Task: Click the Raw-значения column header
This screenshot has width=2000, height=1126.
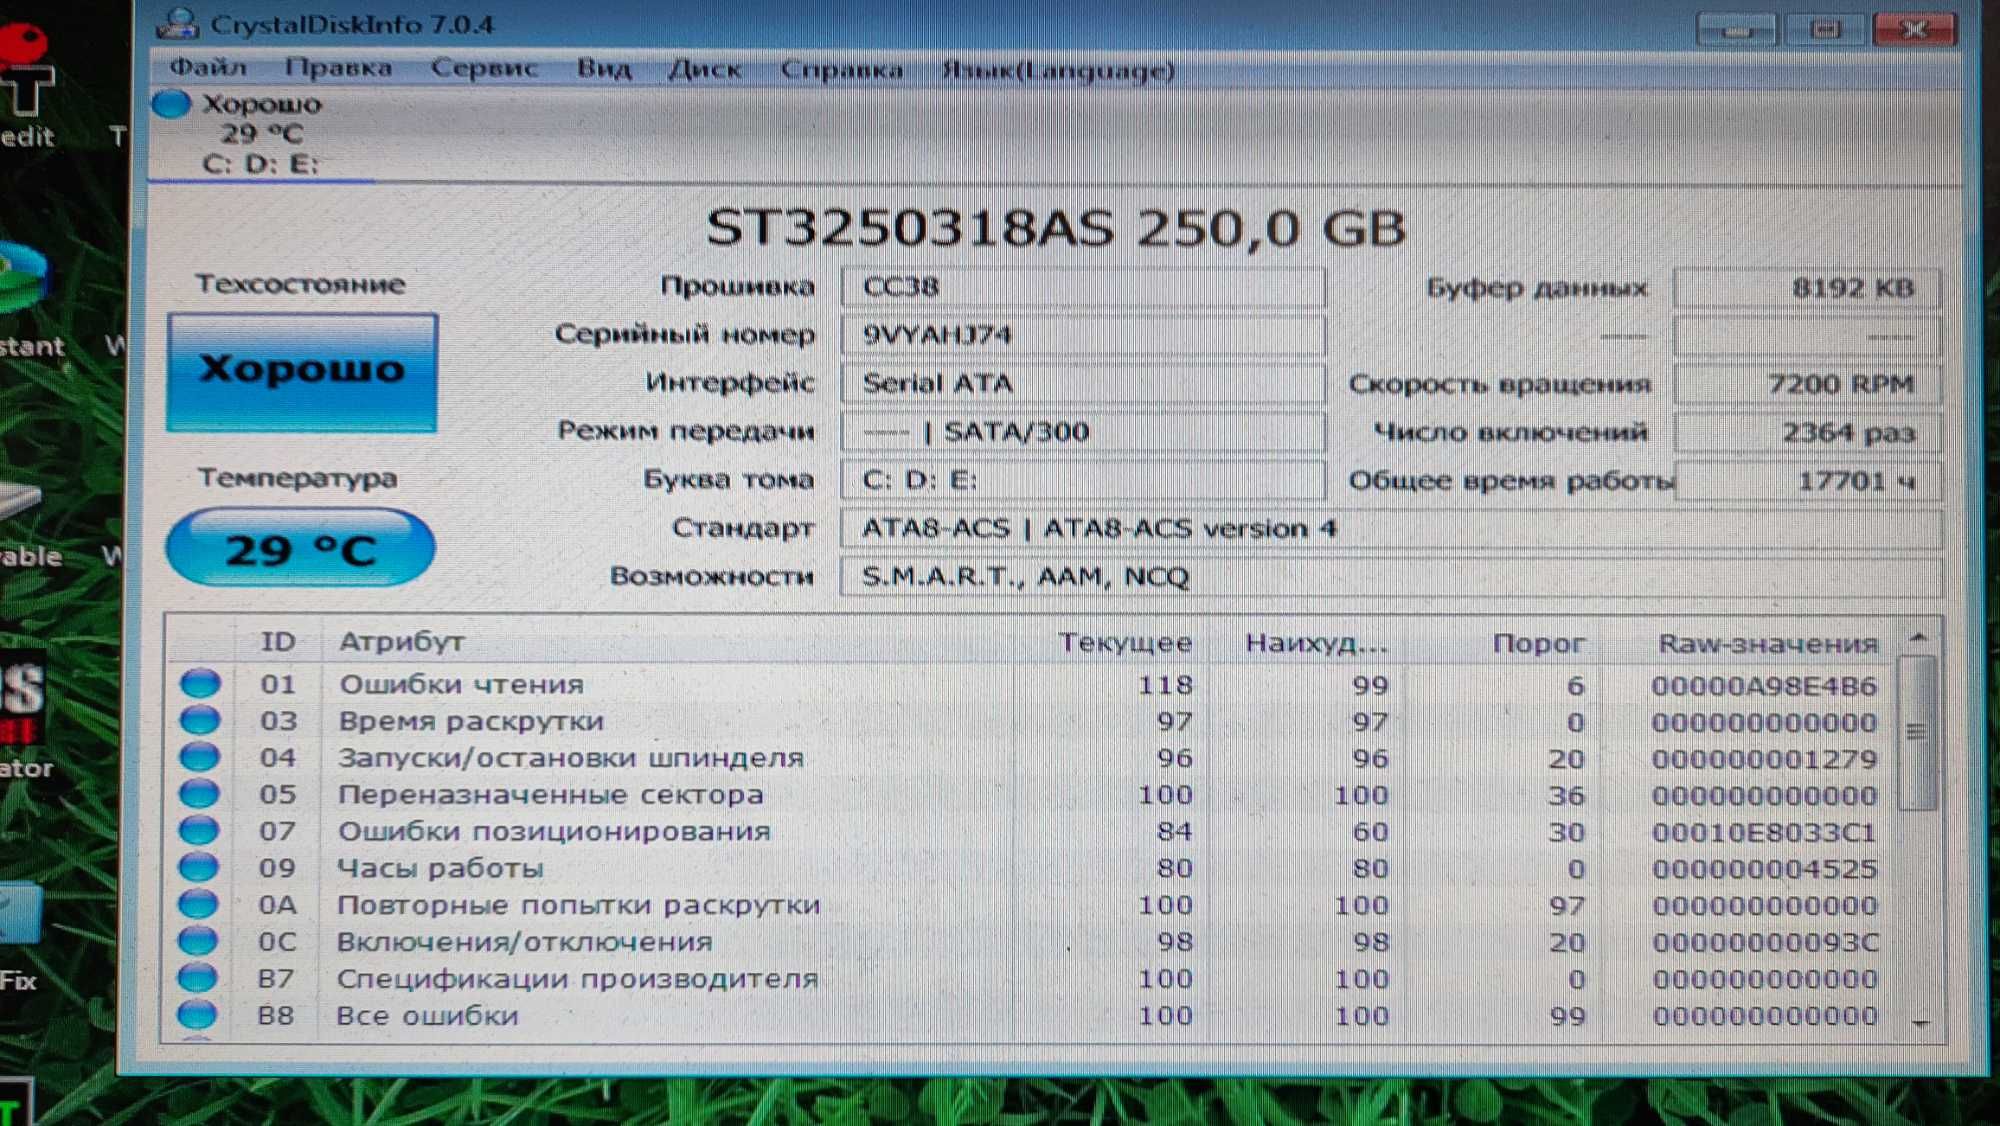Action: coord(1767,644)
